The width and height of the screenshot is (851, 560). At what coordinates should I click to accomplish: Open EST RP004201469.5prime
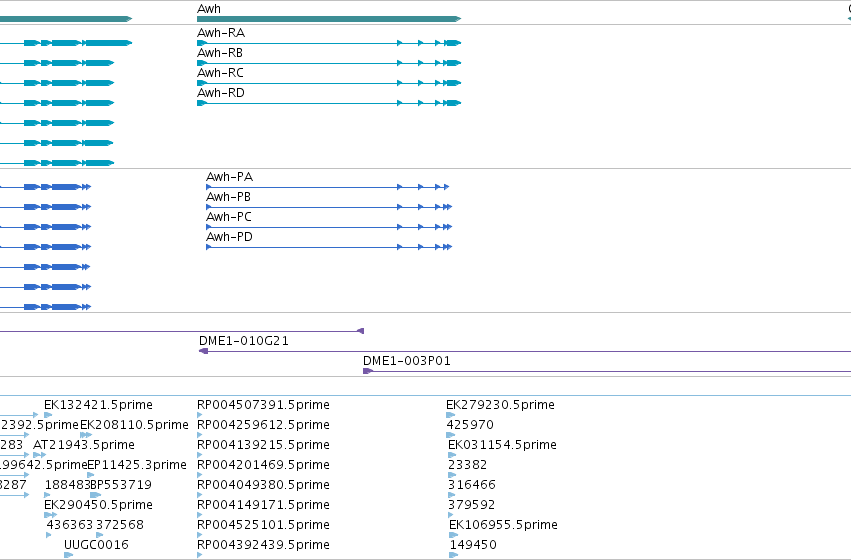point(263,465)
